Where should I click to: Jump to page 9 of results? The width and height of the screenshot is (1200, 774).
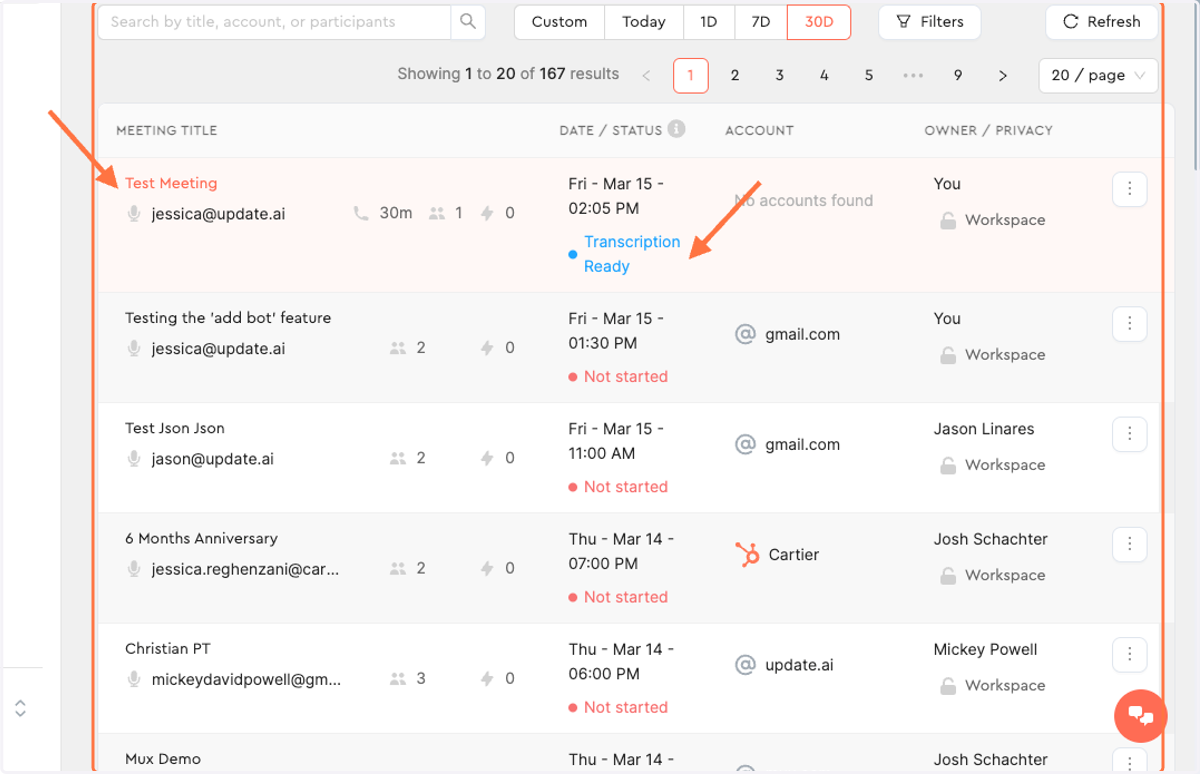click(958, 76)
